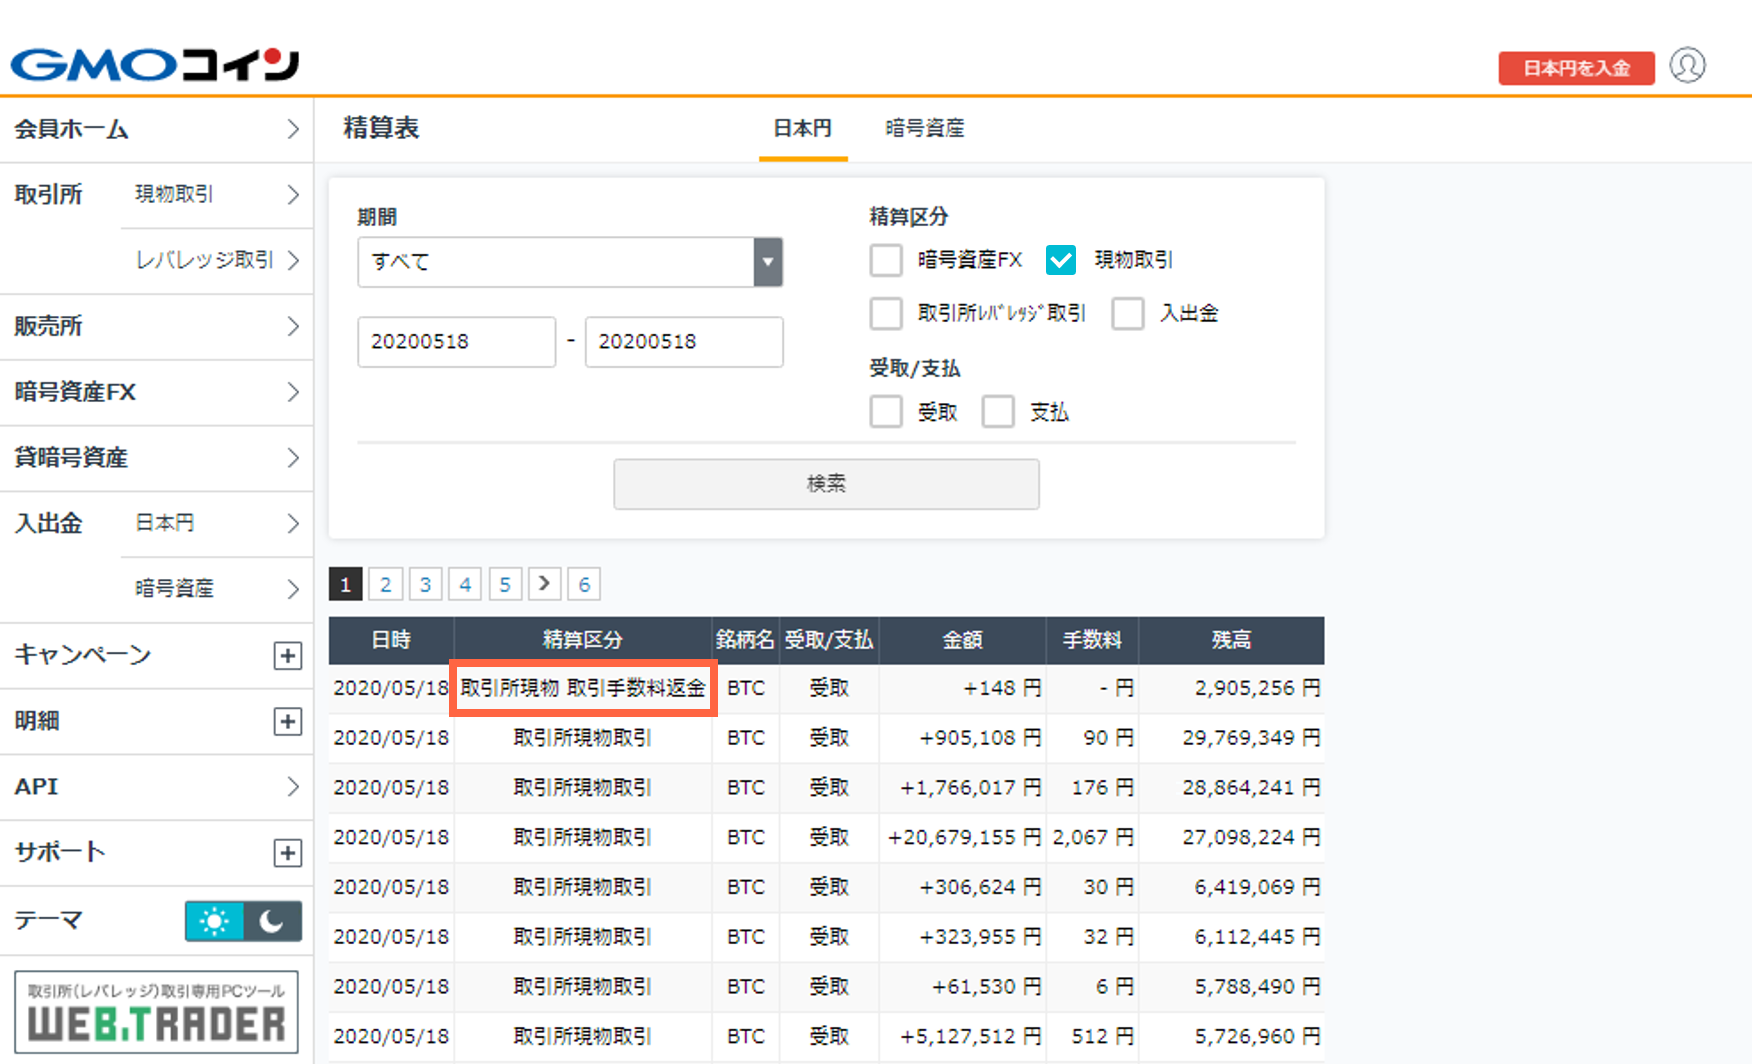Select the moon icon for dark theme
This screenshot has height=1064, width=1752.
click(x=272, y=921)
